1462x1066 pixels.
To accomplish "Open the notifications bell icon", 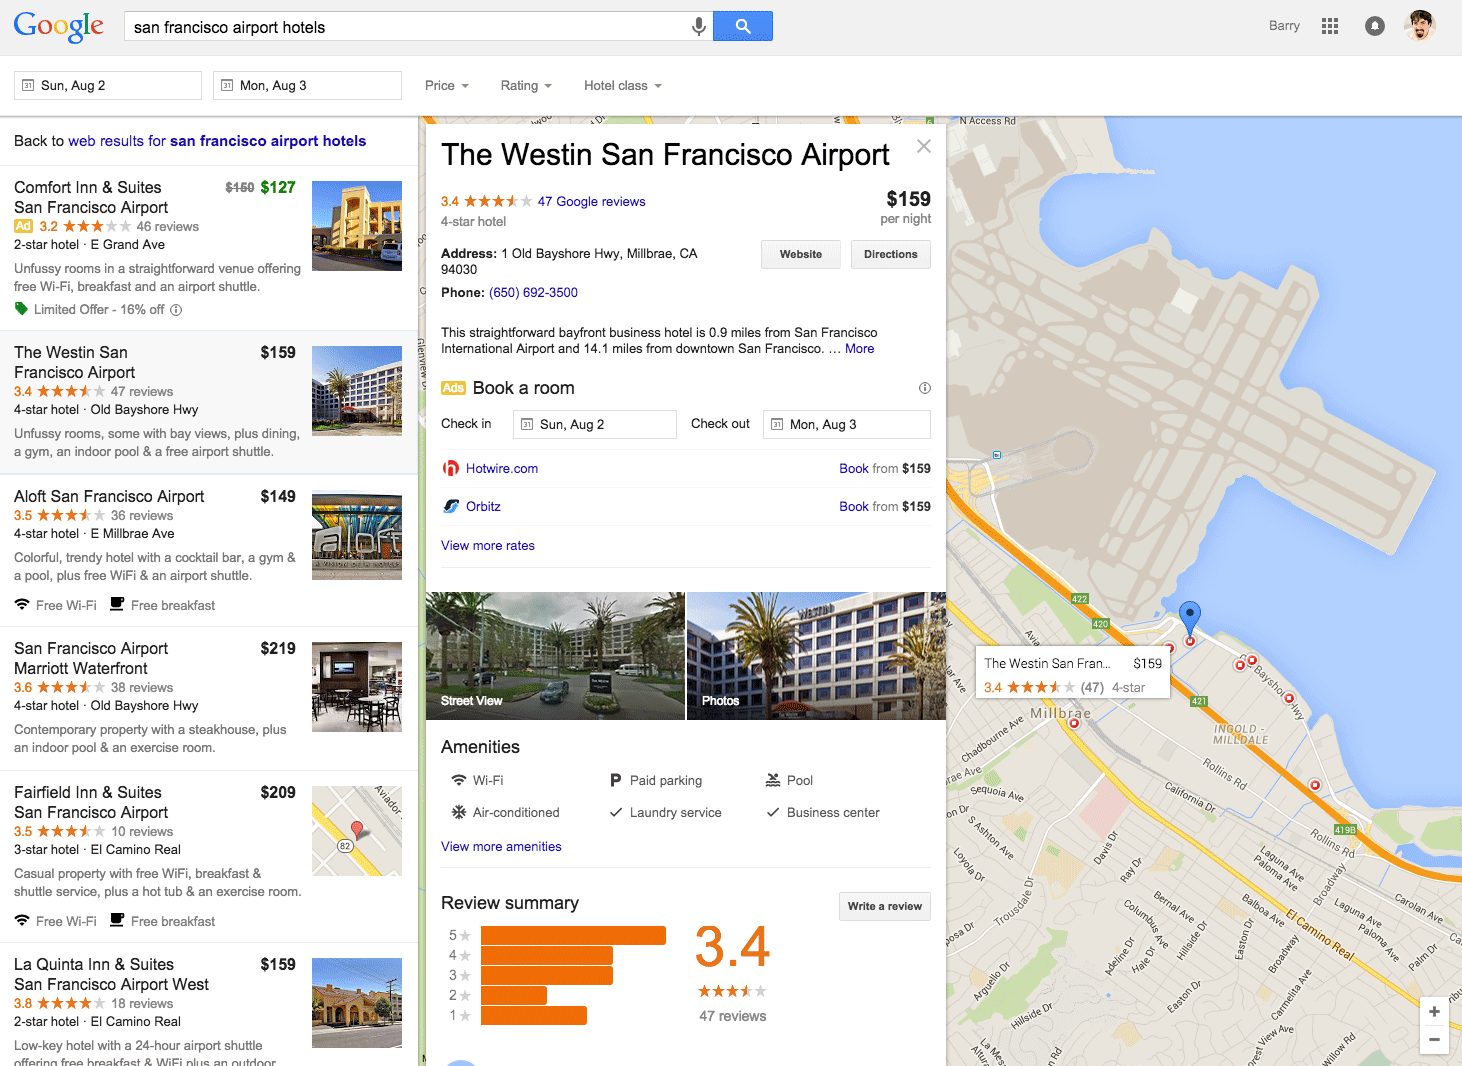I will click(1375, 26).
